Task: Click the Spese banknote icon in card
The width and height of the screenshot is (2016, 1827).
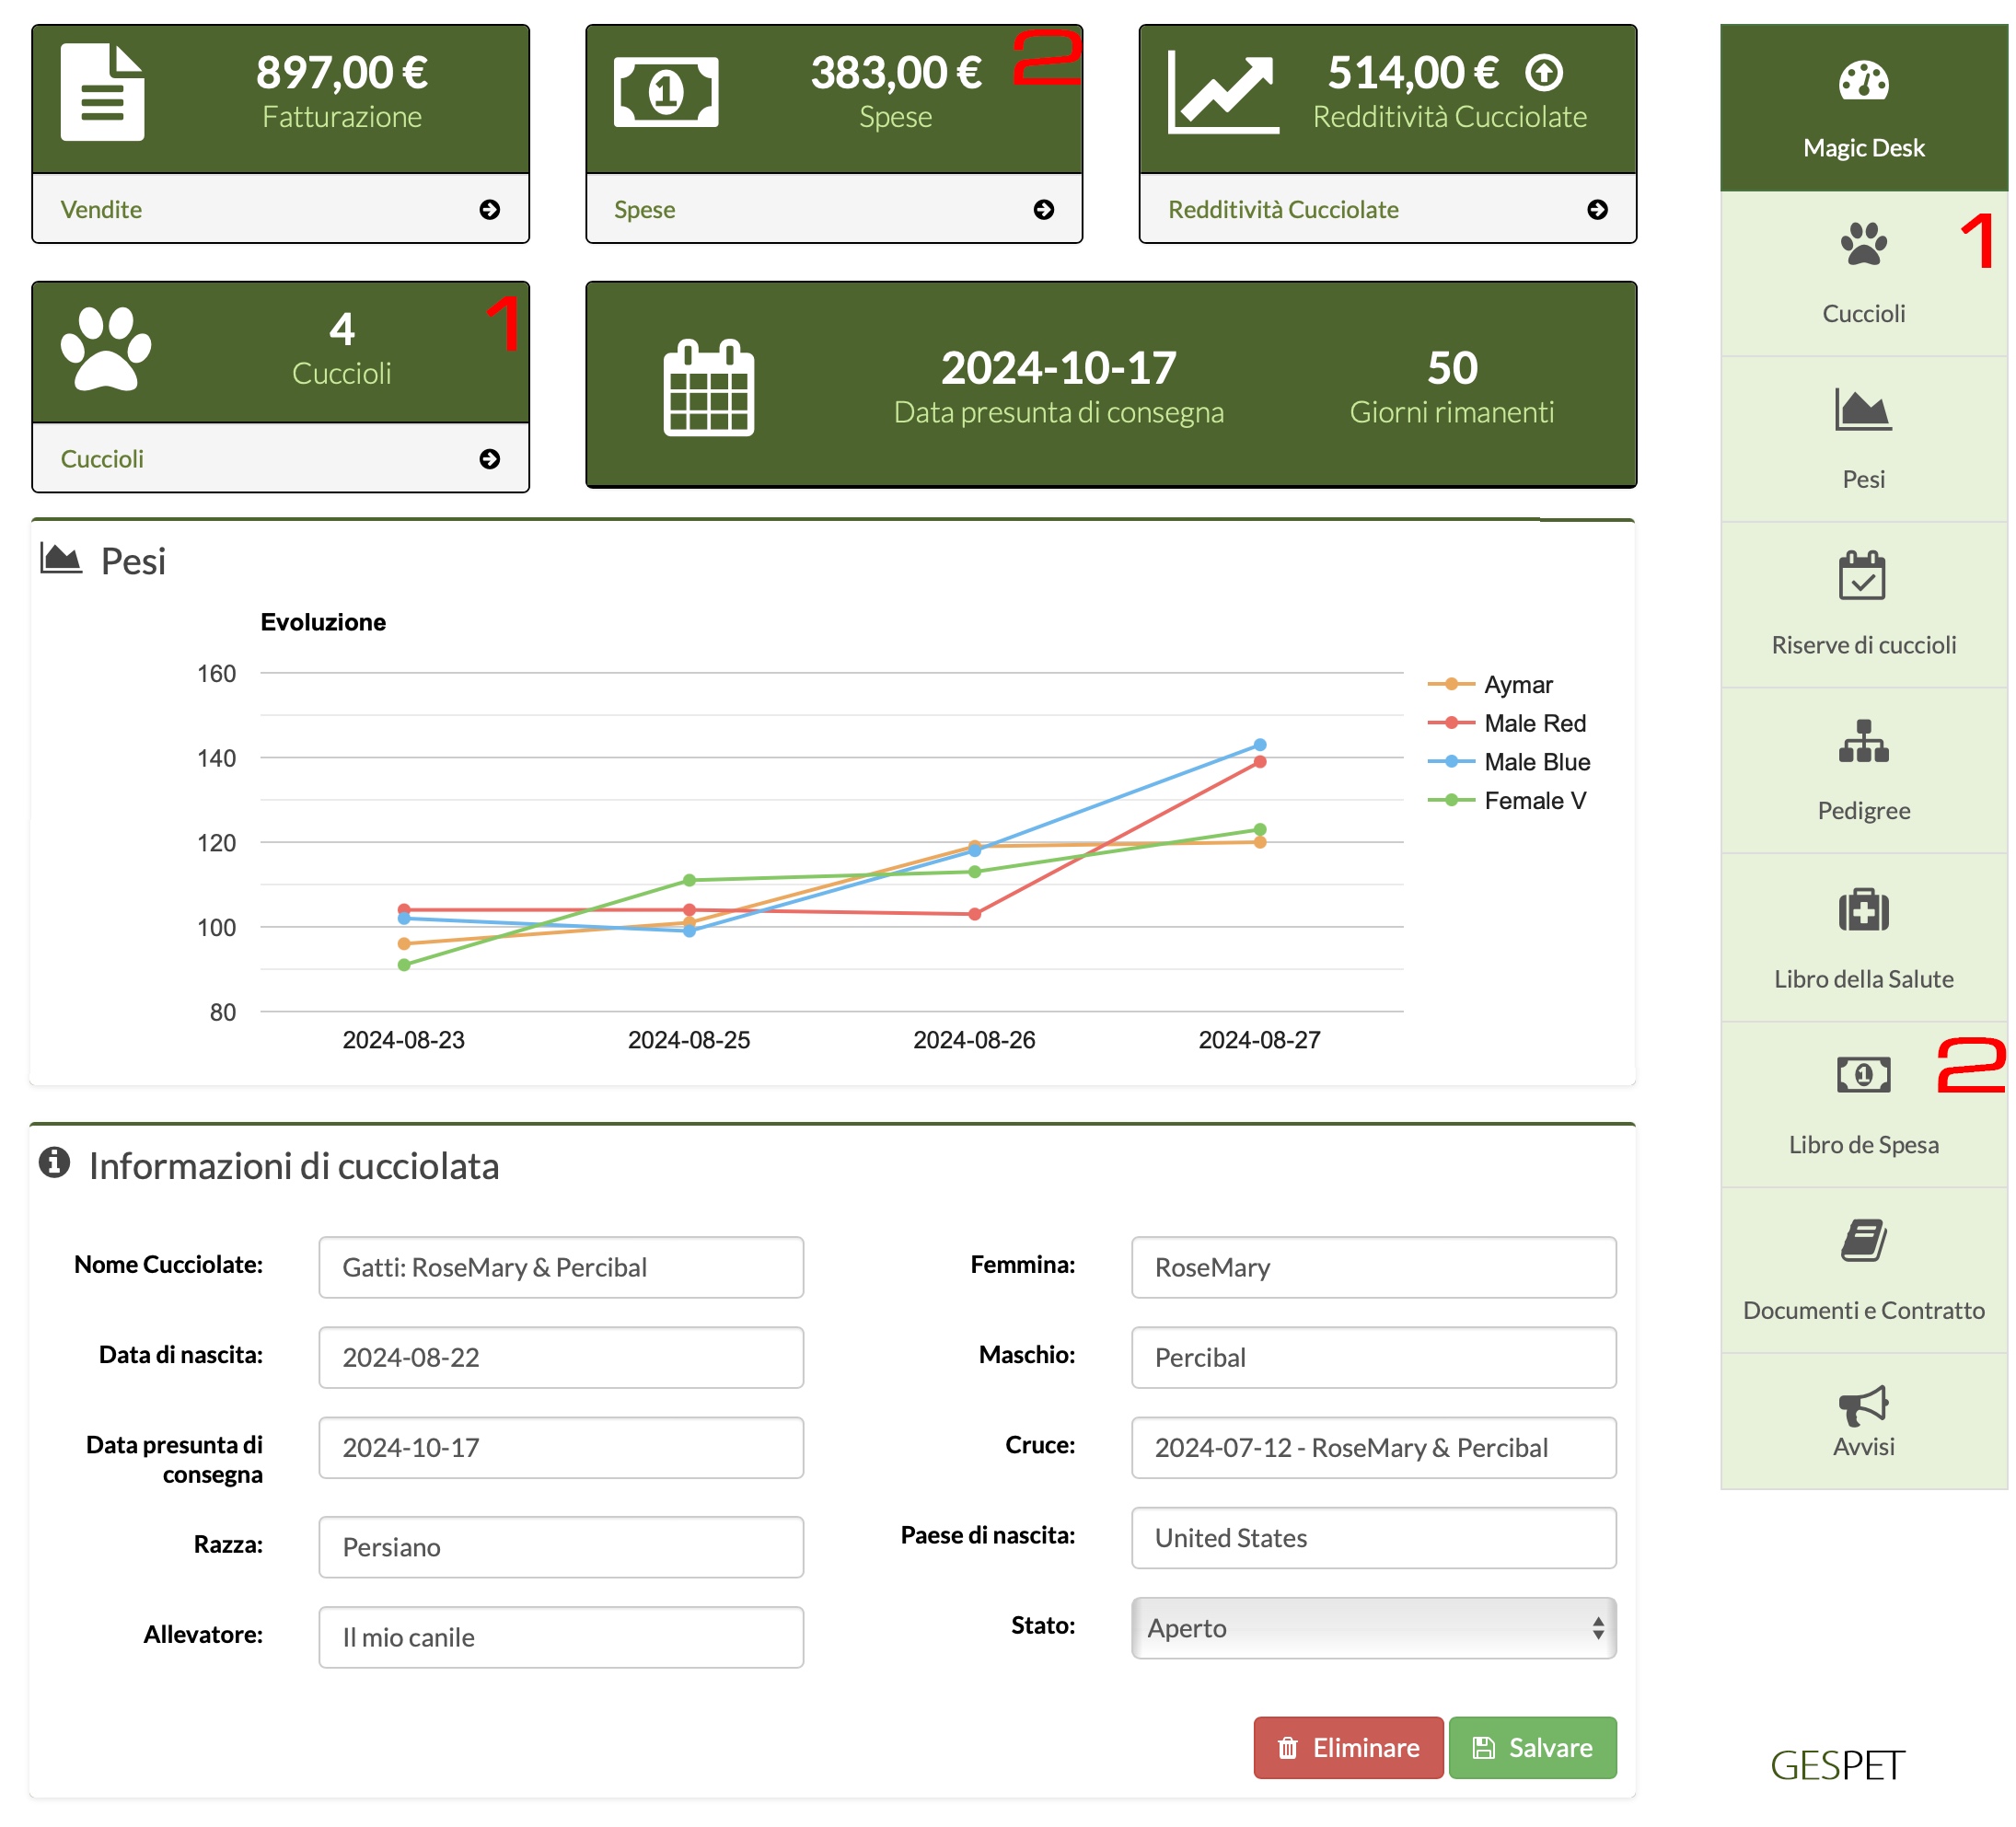Action: pos(666,92)
